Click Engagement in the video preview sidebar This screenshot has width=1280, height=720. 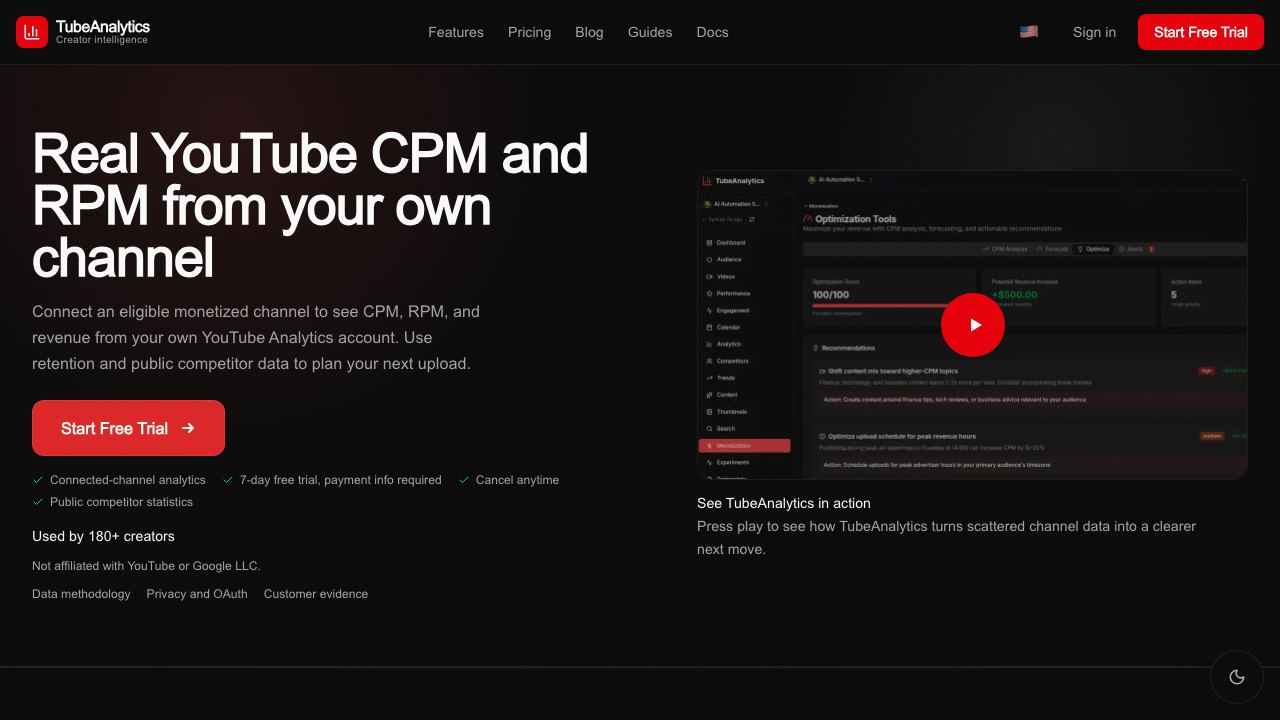(732, 311)
